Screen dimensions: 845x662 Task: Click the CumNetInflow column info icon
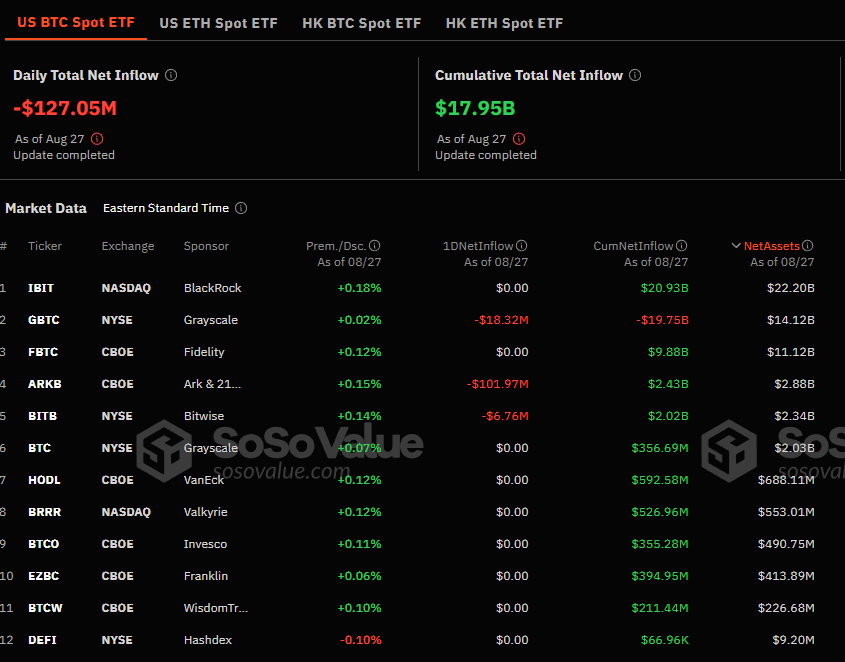click(682, 245)
